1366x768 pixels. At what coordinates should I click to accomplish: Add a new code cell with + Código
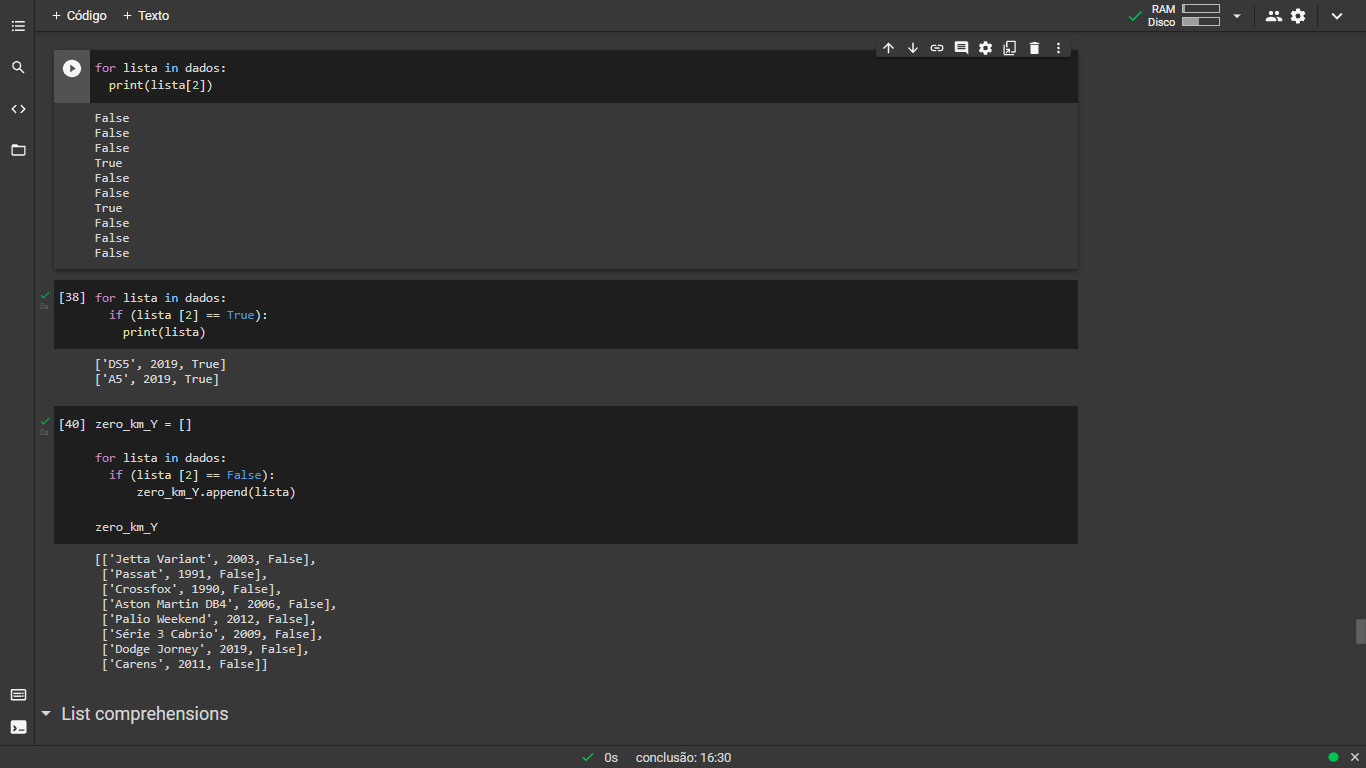click(x=79, y=16)
